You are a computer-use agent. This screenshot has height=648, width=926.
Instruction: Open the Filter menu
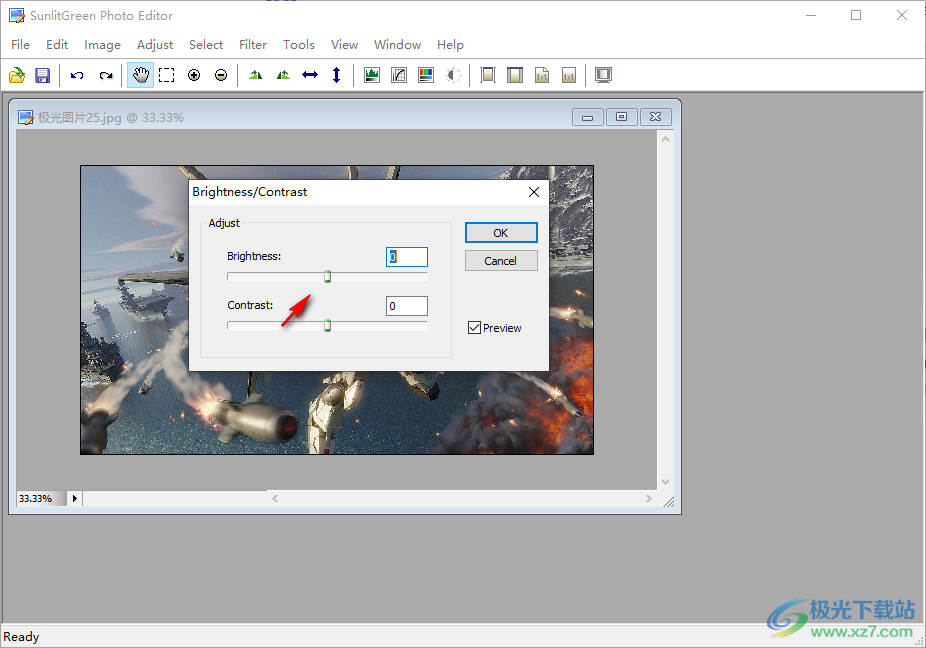[x=253, y=45]
